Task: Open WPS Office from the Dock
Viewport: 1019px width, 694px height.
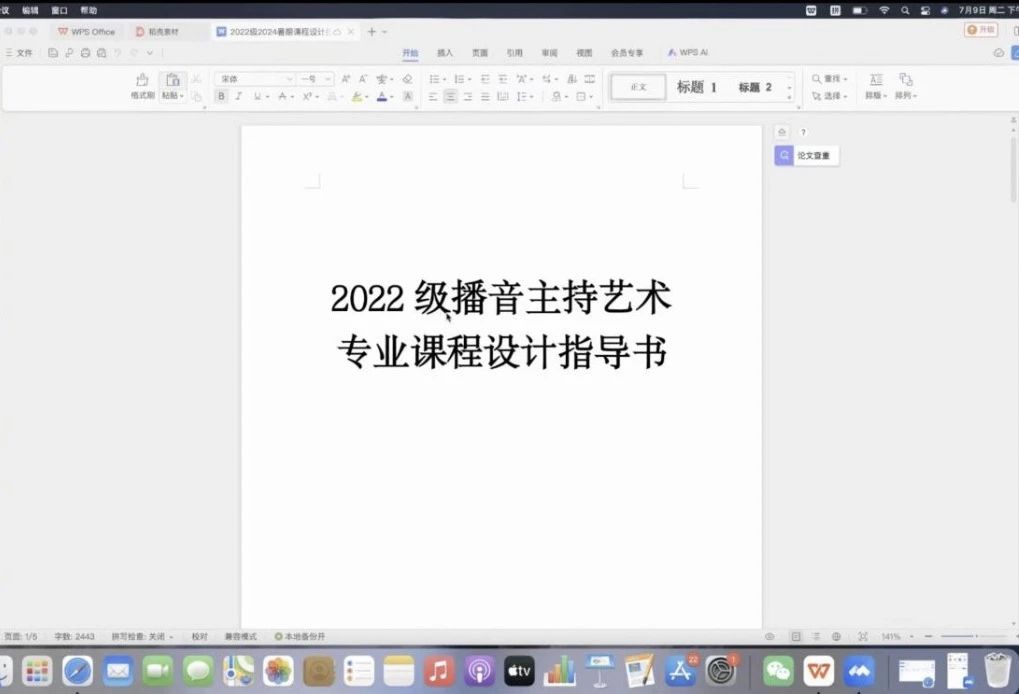Action: click(x=819, y=670)
